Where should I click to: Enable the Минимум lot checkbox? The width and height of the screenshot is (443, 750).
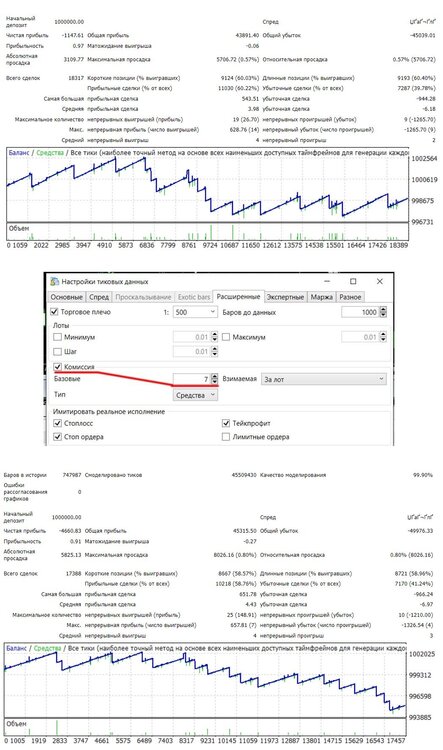pos(57,337)
